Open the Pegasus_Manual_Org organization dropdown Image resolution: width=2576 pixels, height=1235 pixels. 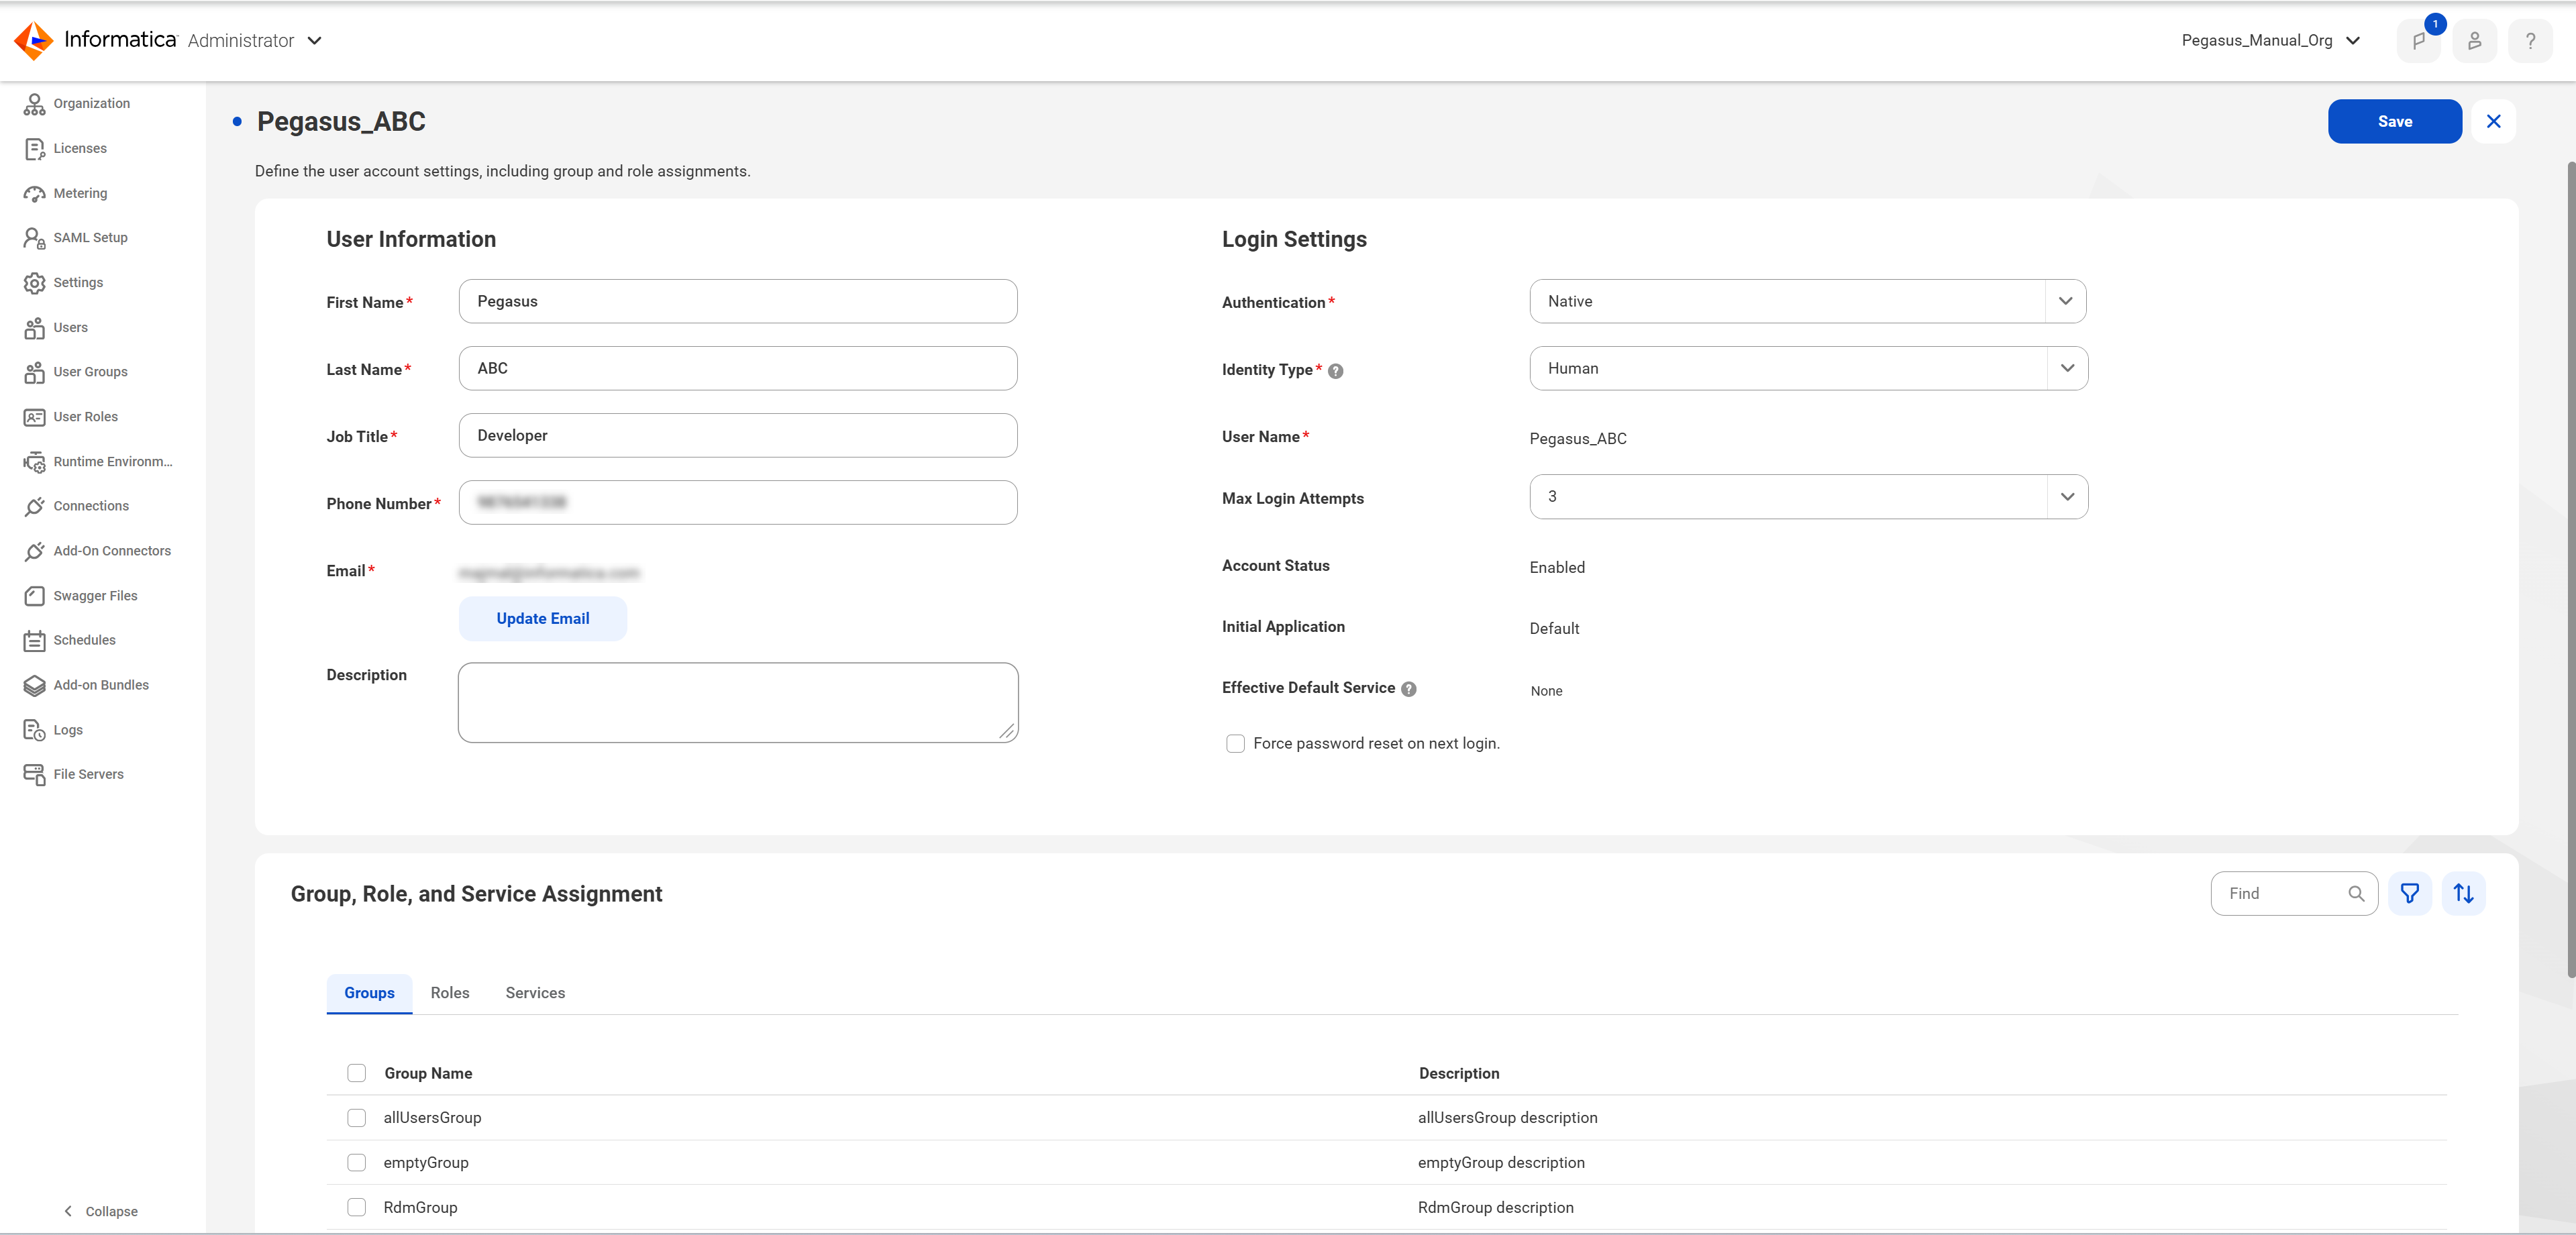pos(2270,41)
